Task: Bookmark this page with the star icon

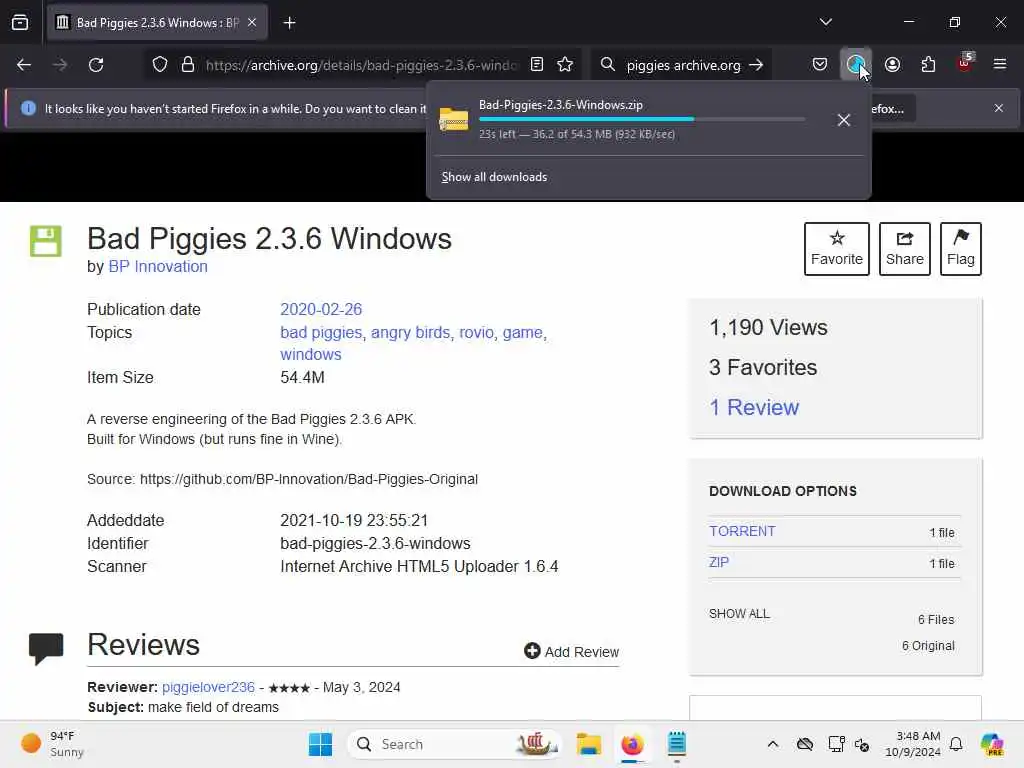Action: coord(566,64)
